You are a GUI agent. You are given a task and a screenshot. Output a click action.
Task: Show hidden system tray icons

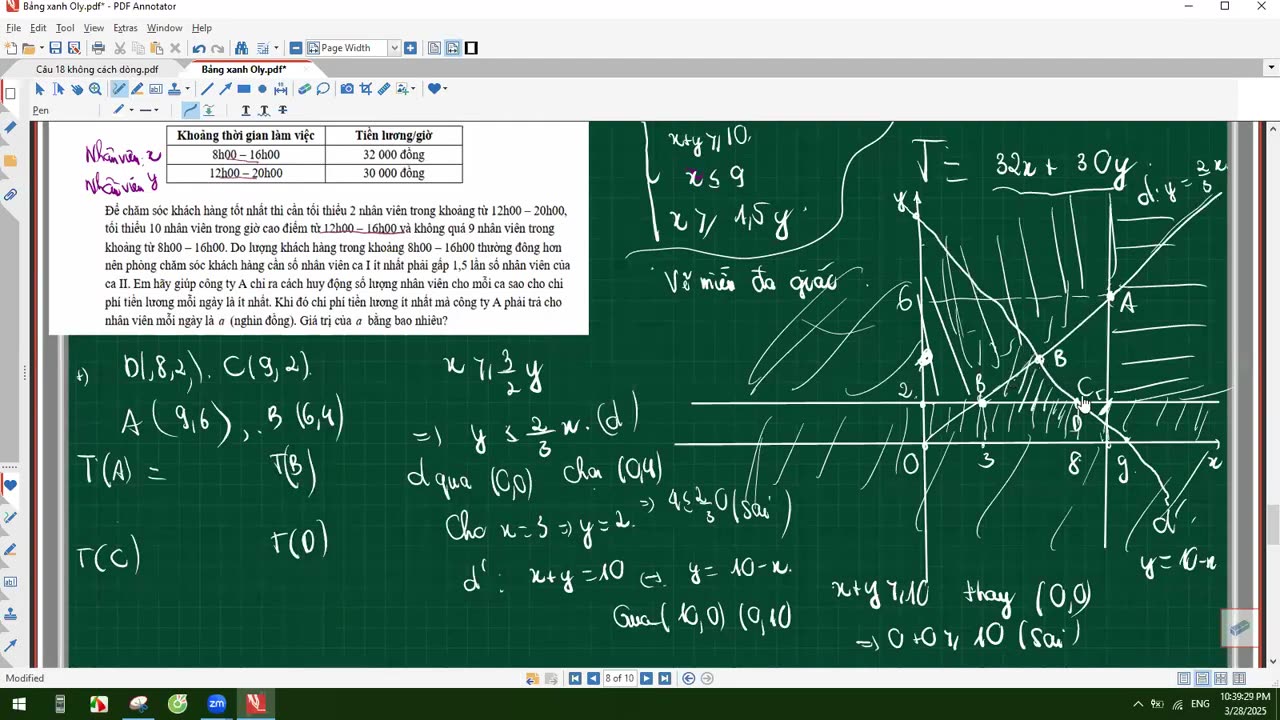(x=1138, y=704)
